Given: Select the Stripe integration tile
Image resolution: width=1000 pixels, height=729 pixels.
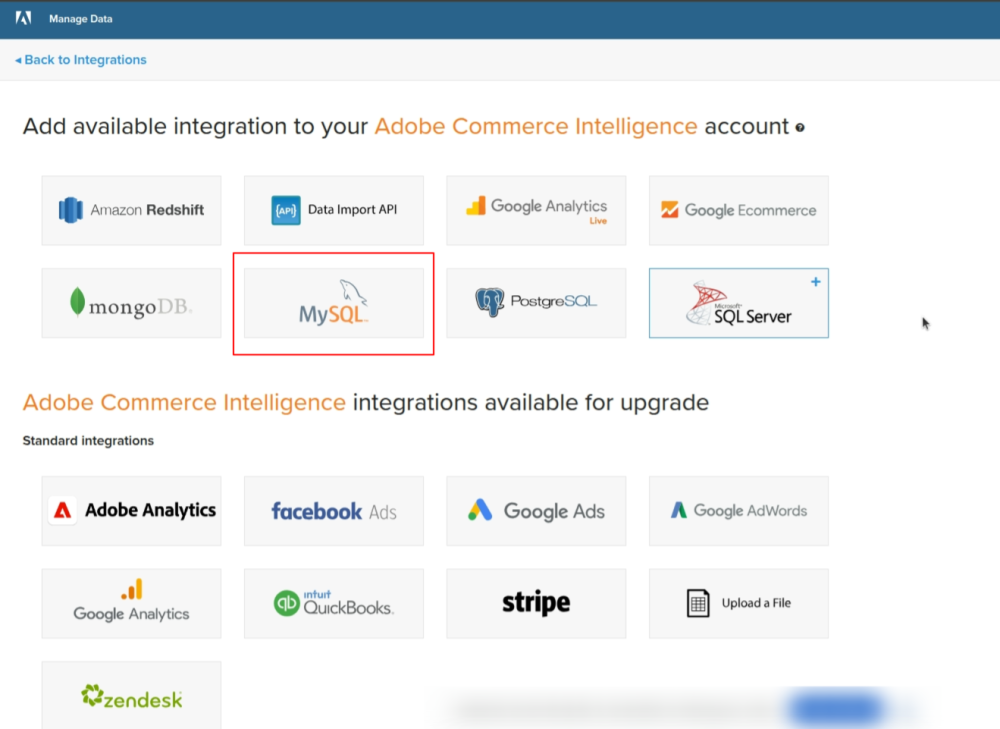Looking at the screenshot, I should click(536, 603).
